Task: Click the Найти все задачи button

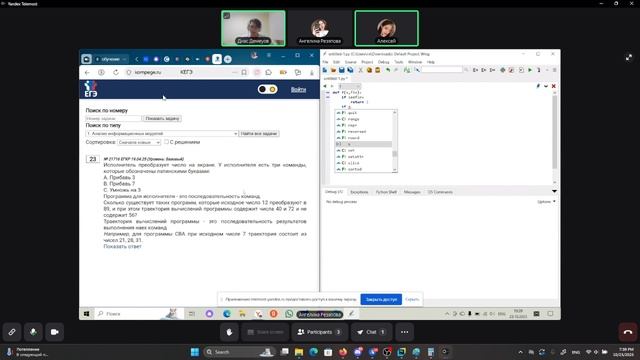Action: click(x=259, y=133)
